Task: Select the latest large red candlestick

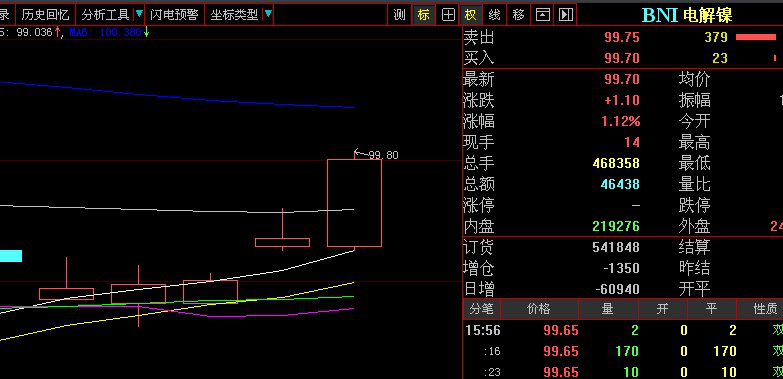Action: click(x=355, y=203)
